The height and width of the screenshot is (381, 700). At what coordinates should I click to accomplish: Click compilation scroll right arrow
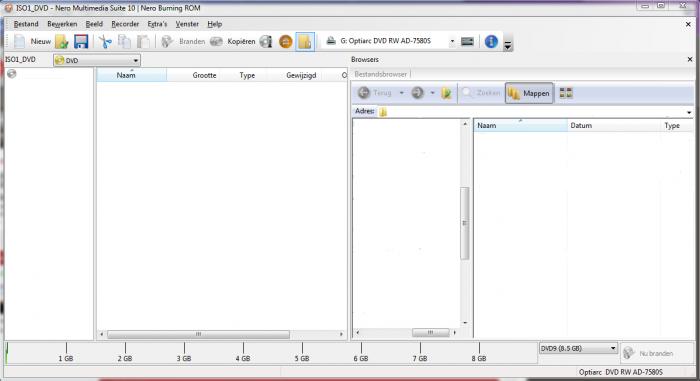point(341,334)
